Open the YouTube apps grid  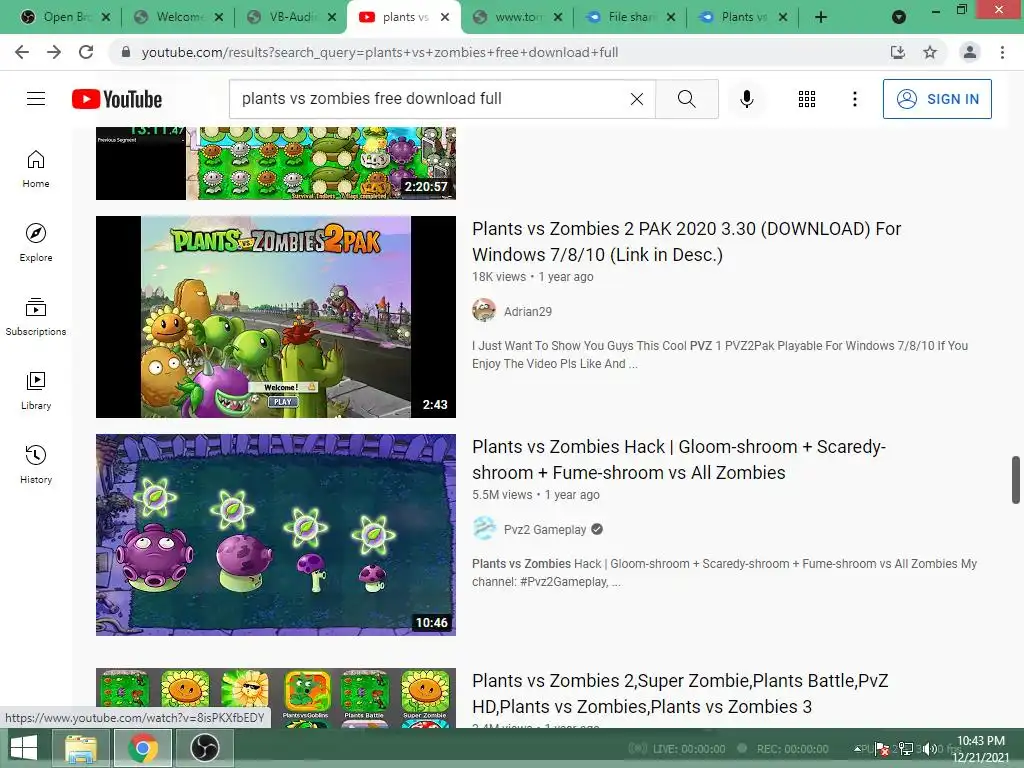click(x=807, y=99)
